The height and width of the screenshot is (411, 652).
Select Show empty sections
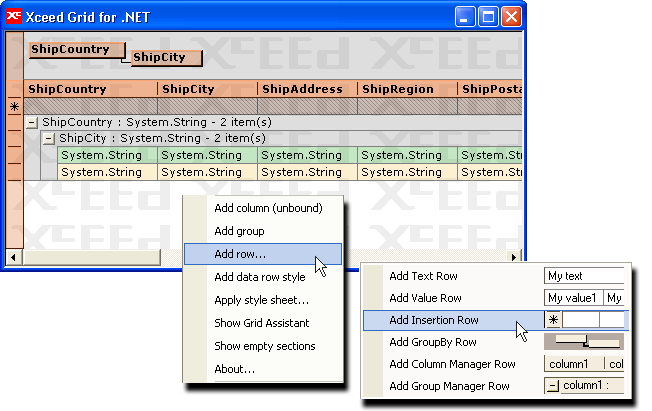coord(263,346)
